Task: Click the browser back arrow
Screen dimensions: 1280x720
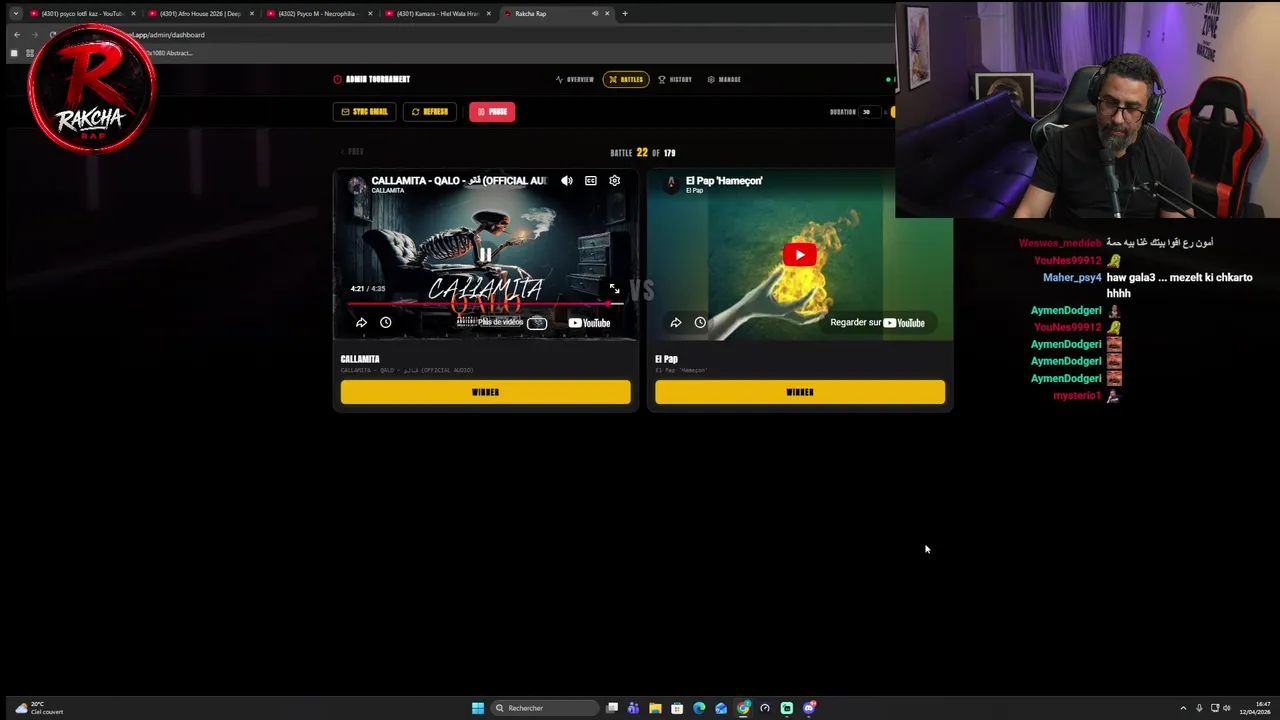Action: (x=17, y=35)
